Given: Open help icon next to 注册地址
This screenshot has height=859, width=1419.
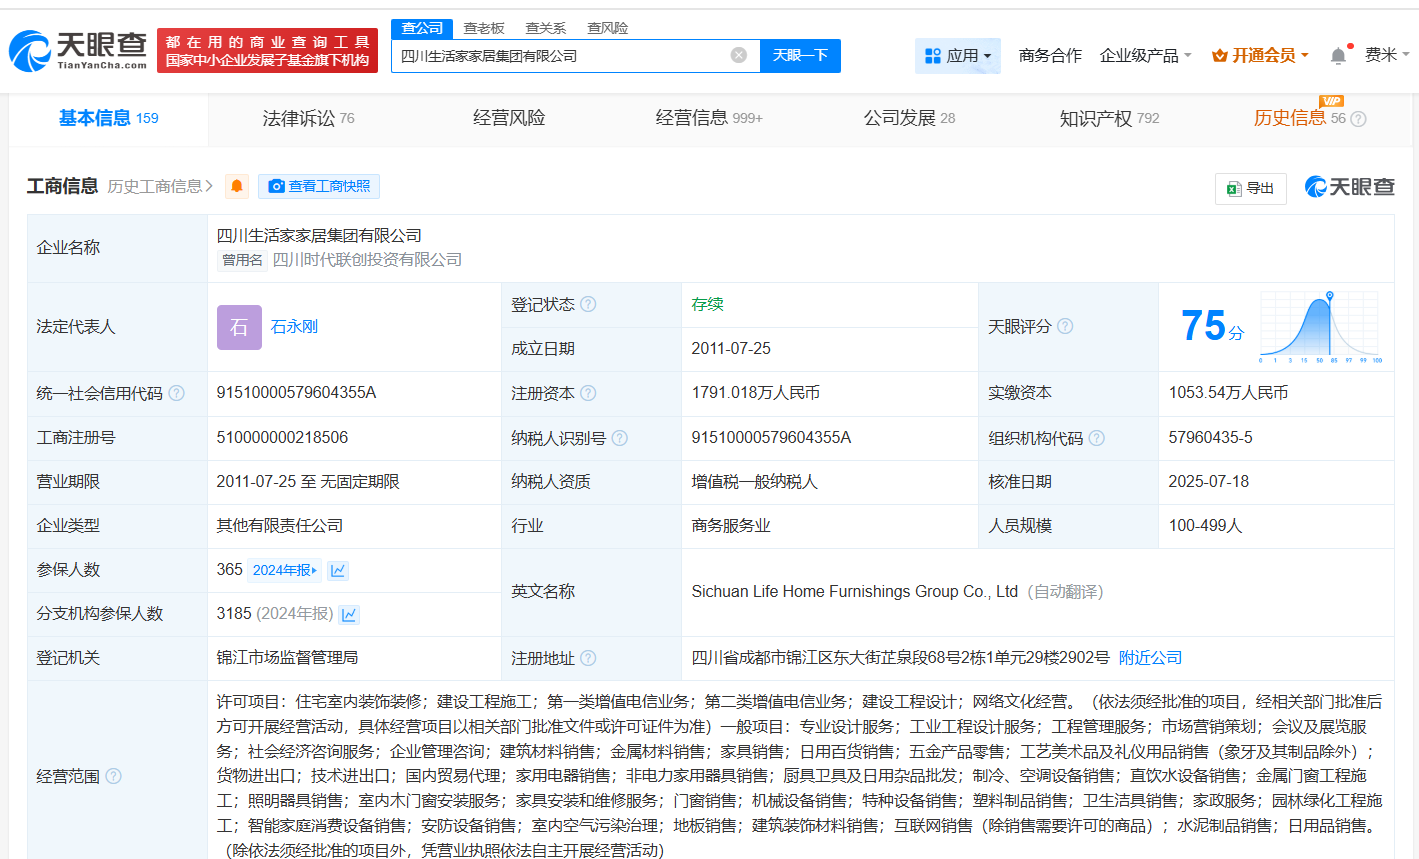Looking at the screenshot, I should tap(588, 658).
